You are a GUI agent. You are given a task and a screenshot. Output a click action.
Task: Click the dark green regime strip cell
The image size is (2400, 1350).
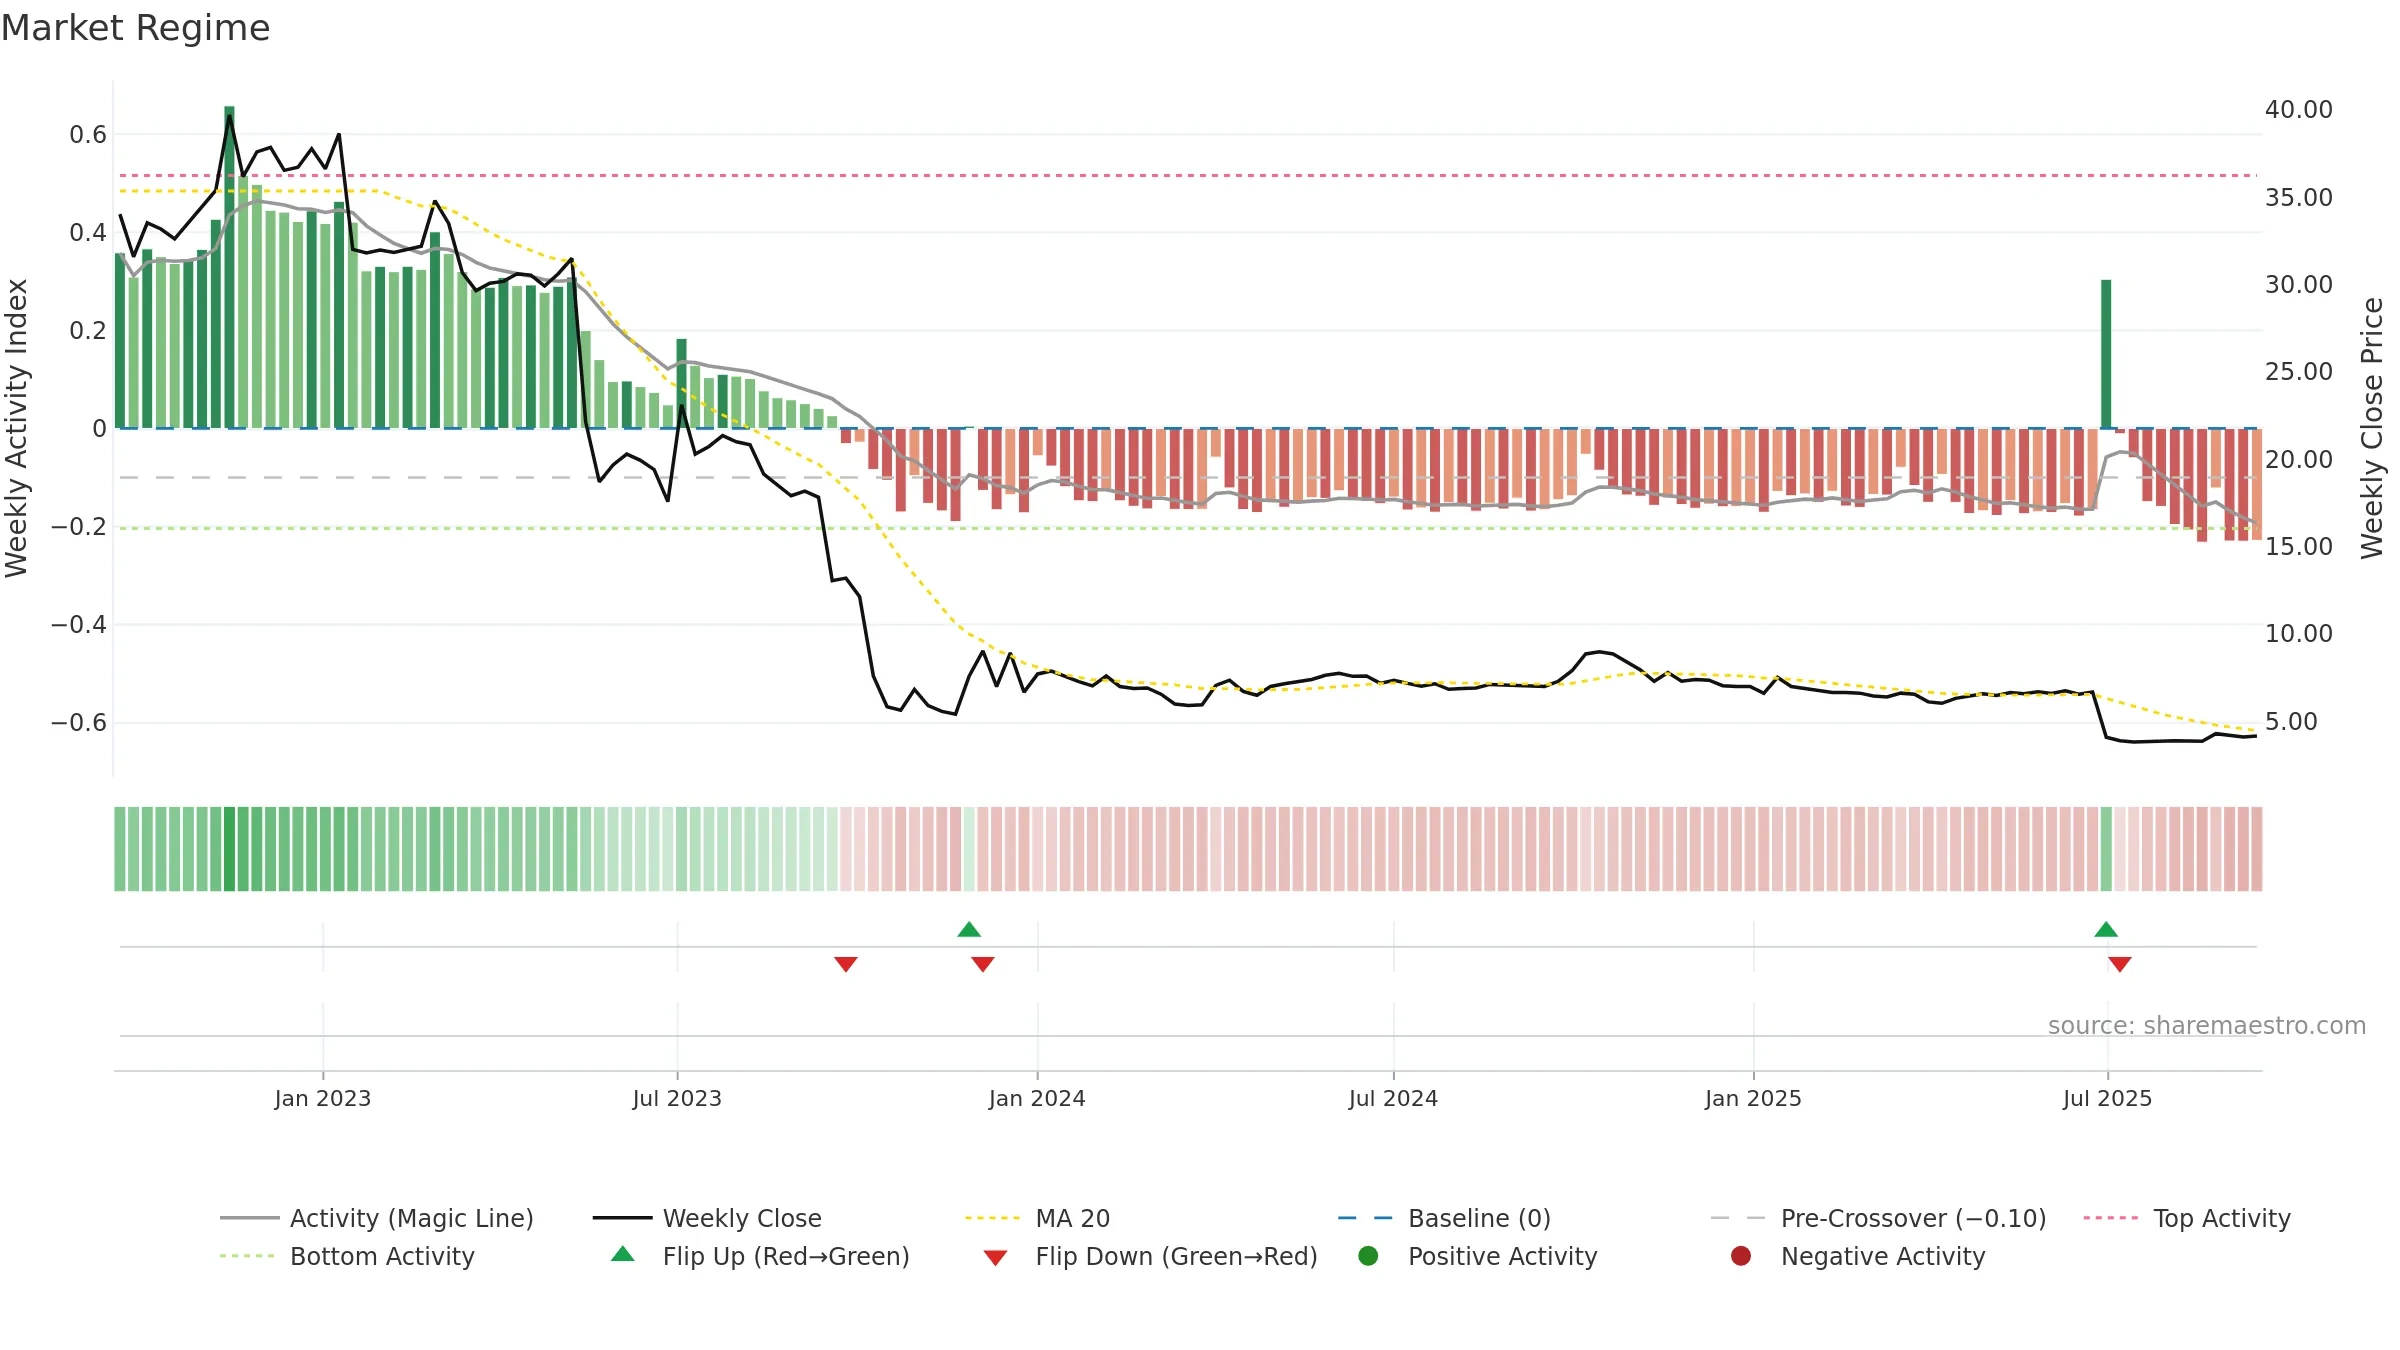(229, 849)
